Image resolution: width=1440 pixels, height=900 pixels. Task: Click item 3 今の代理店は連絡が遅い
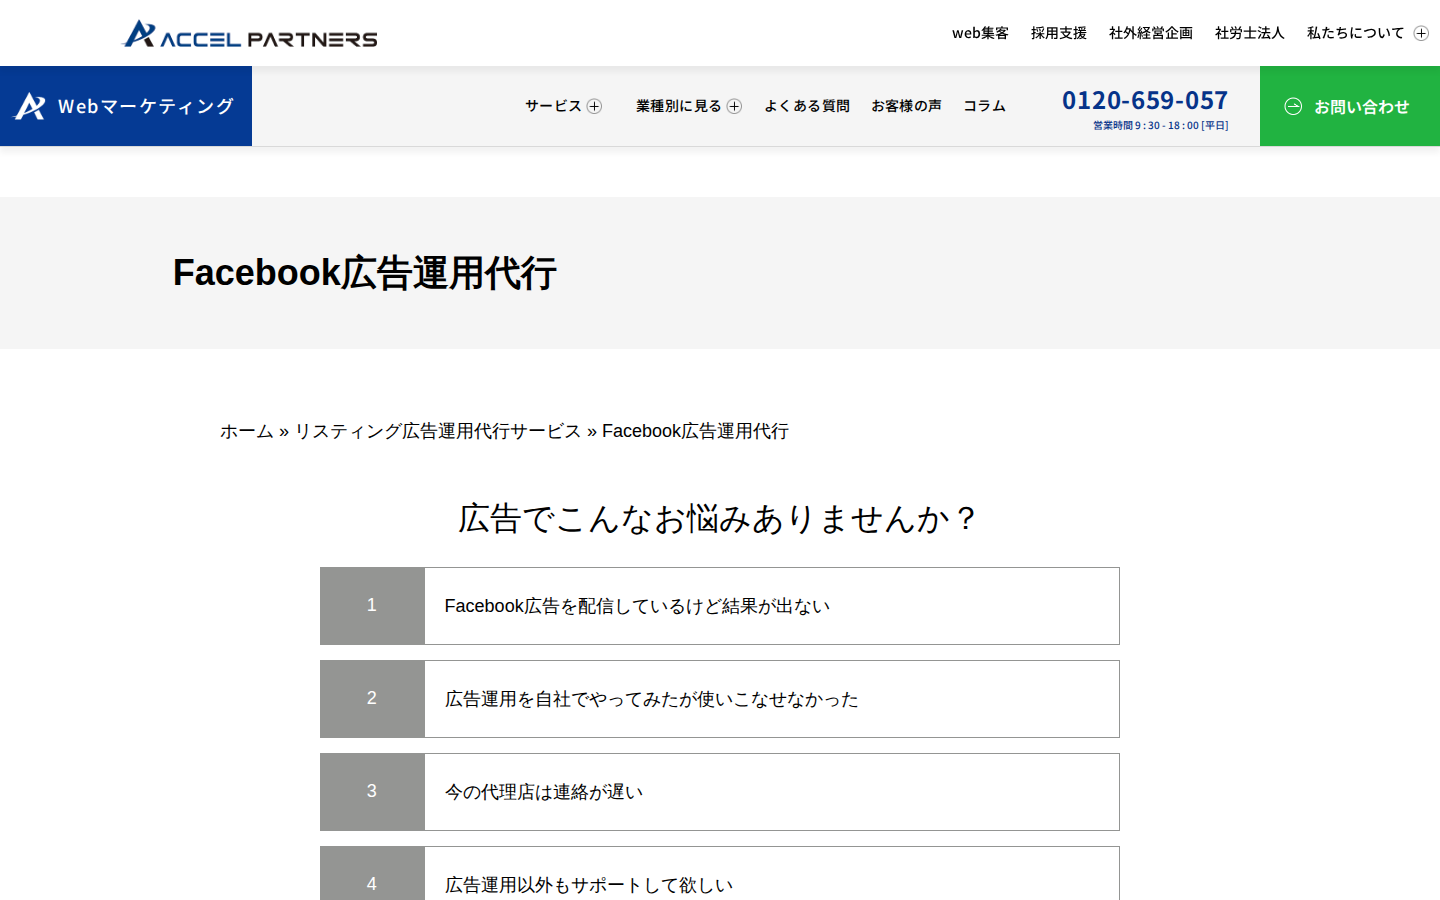click(720, 792)
